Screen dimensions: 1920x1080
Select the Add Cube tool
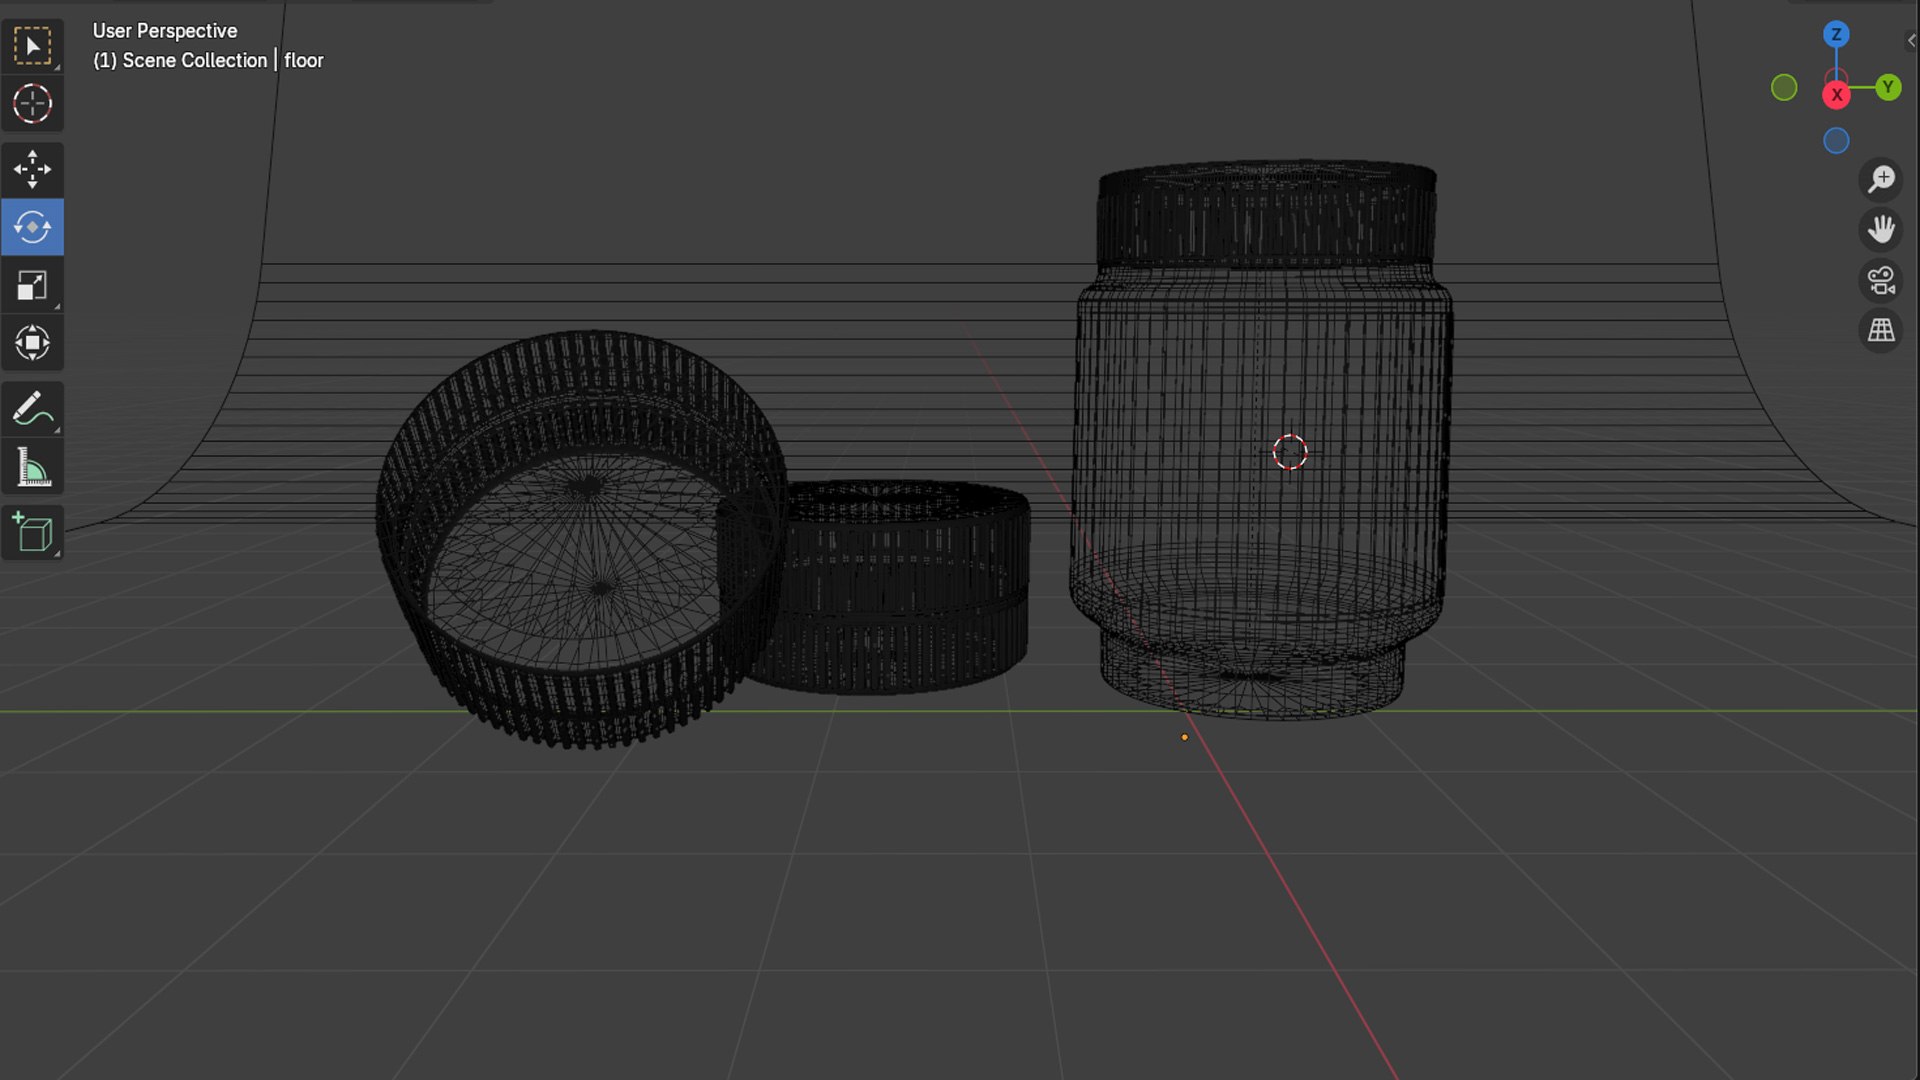point(32,532)
